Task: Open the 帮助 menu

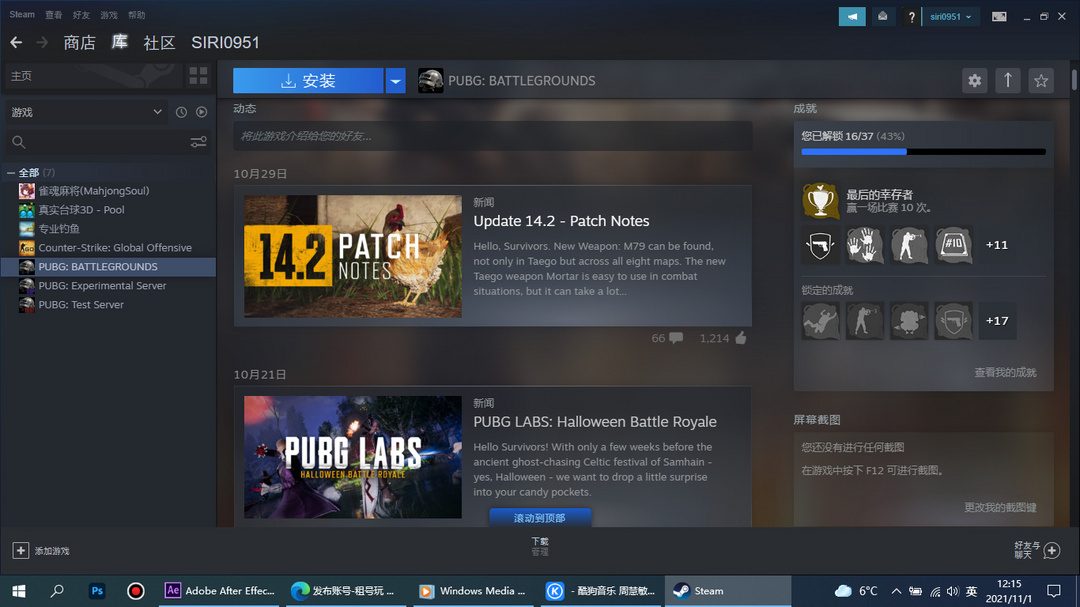Action: [136, 14]
